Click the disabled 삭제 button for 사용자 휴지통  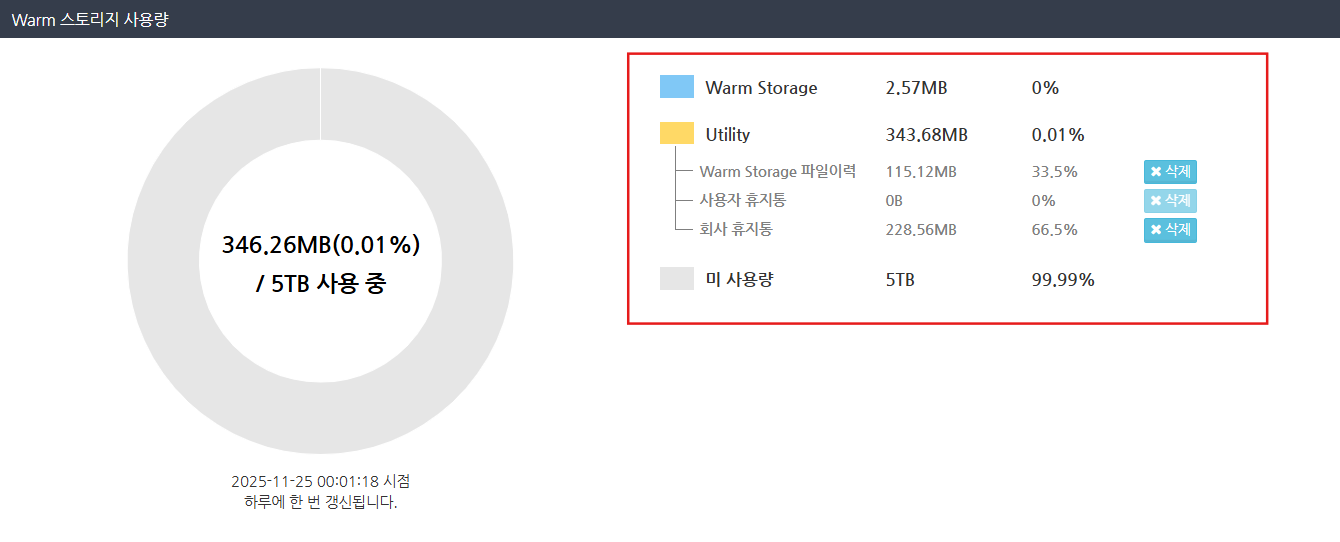(x=1170, y=201)
